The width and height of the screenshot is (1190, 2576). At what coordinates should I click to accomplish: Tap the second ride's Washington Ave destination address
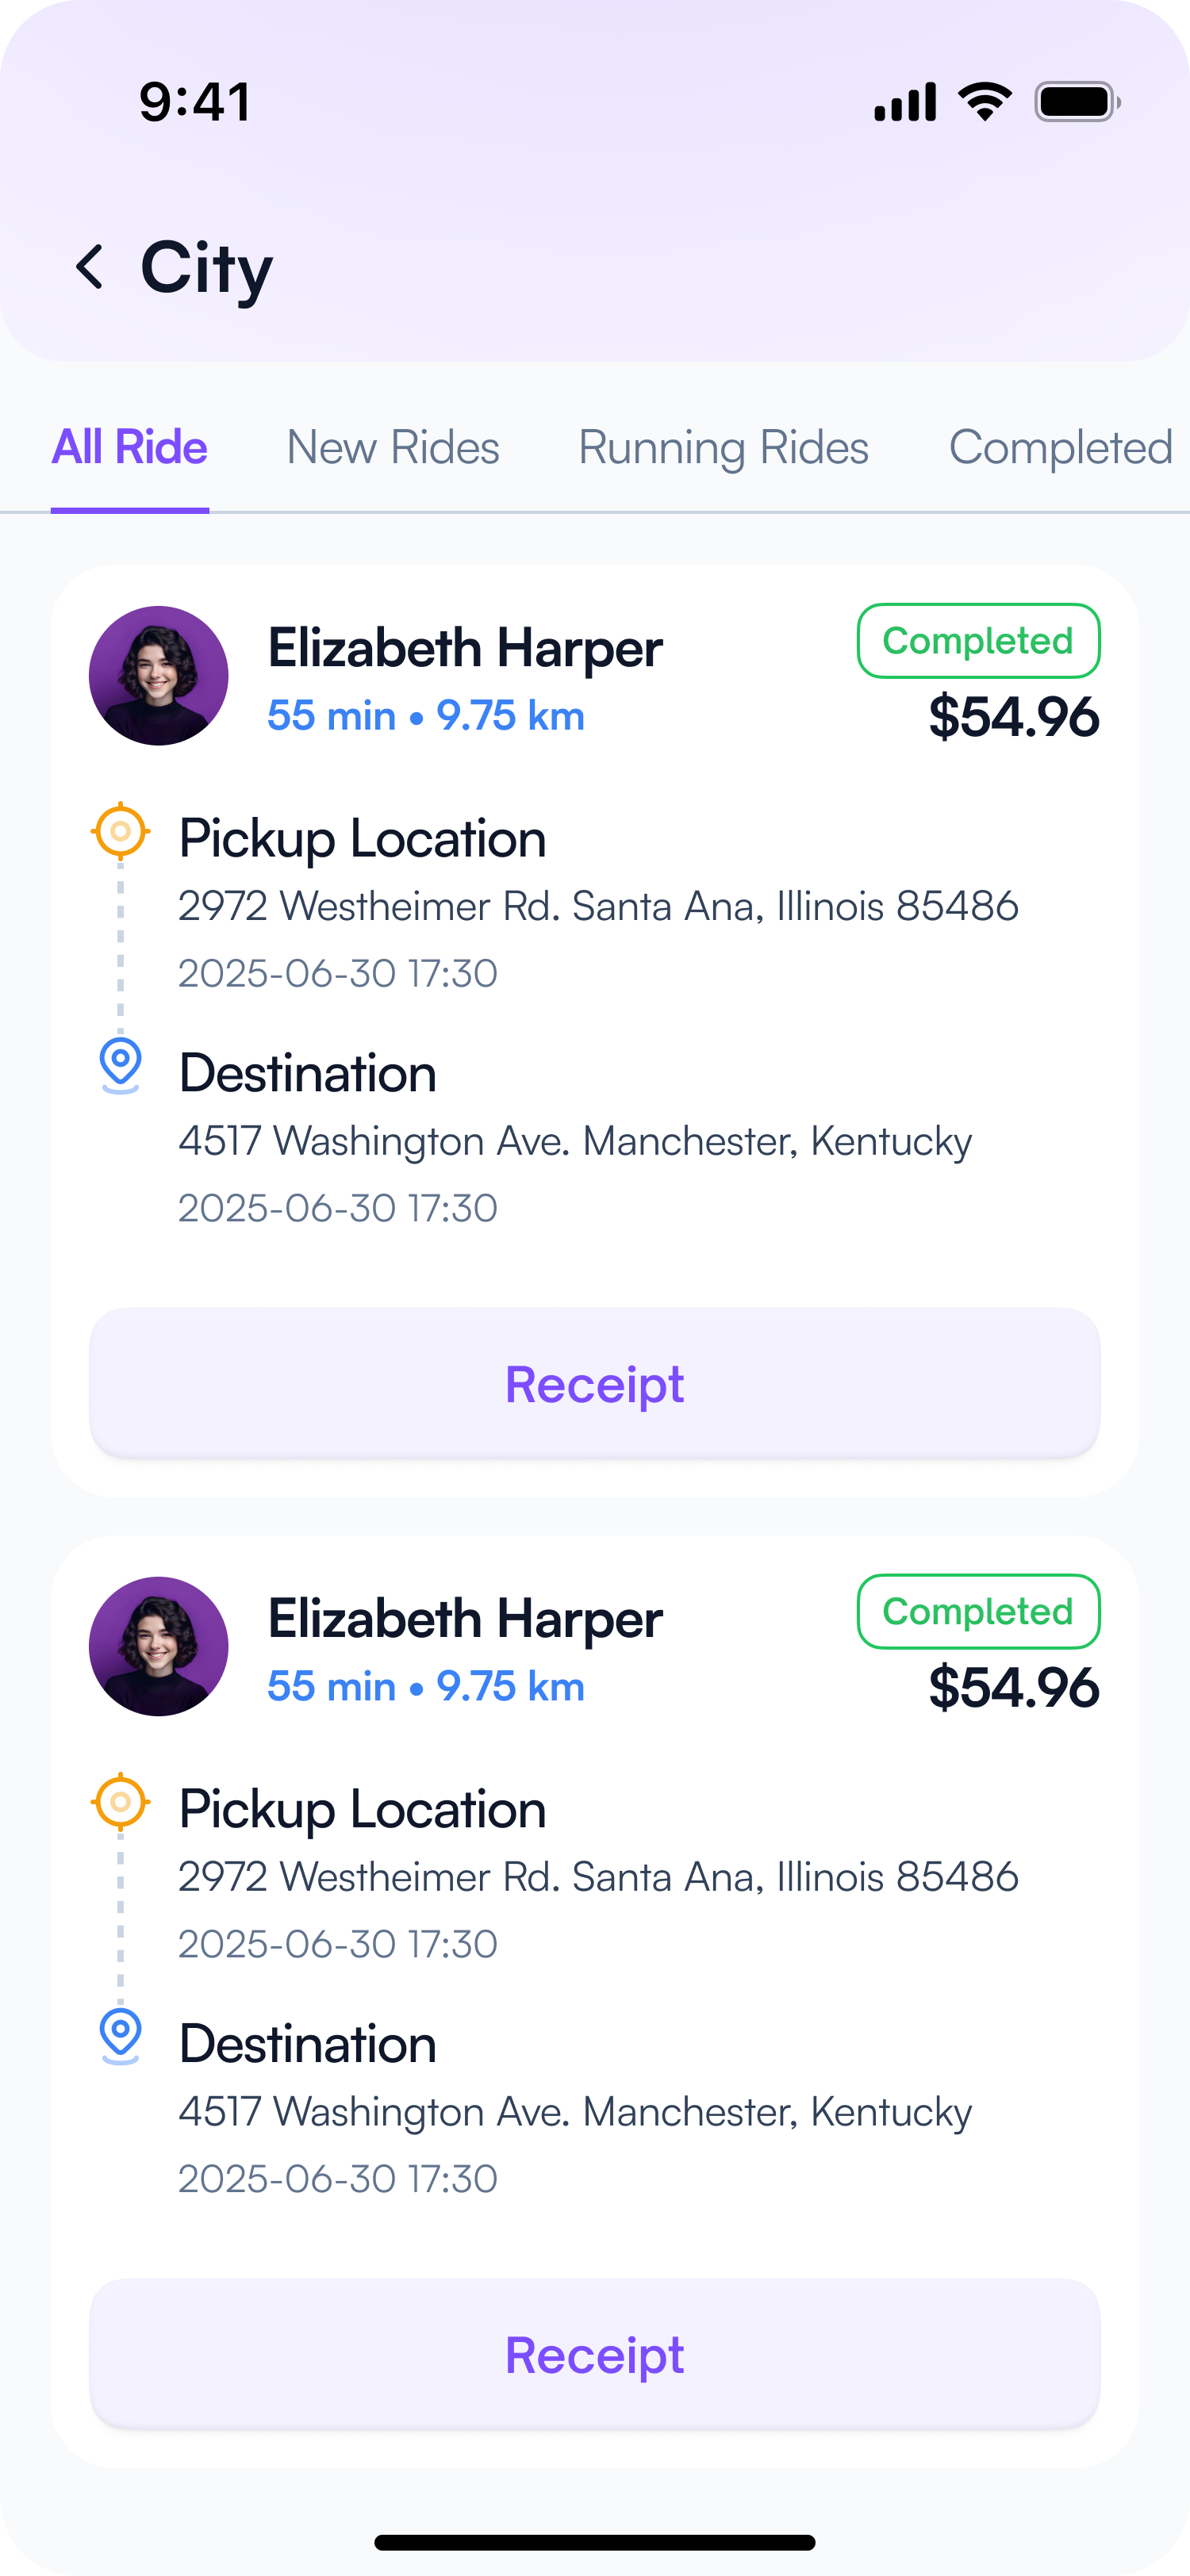[x=575, y=2112]
